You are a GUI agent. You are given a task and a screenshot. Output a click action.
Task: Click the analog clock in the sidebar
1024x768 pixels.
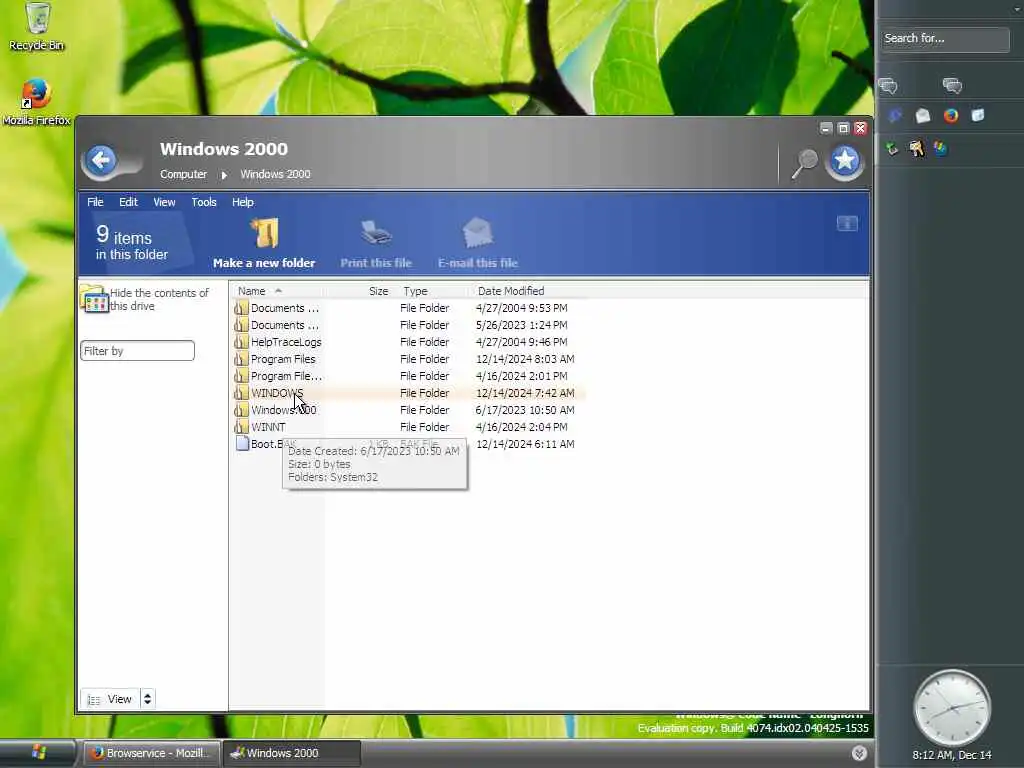pos(952,708)
